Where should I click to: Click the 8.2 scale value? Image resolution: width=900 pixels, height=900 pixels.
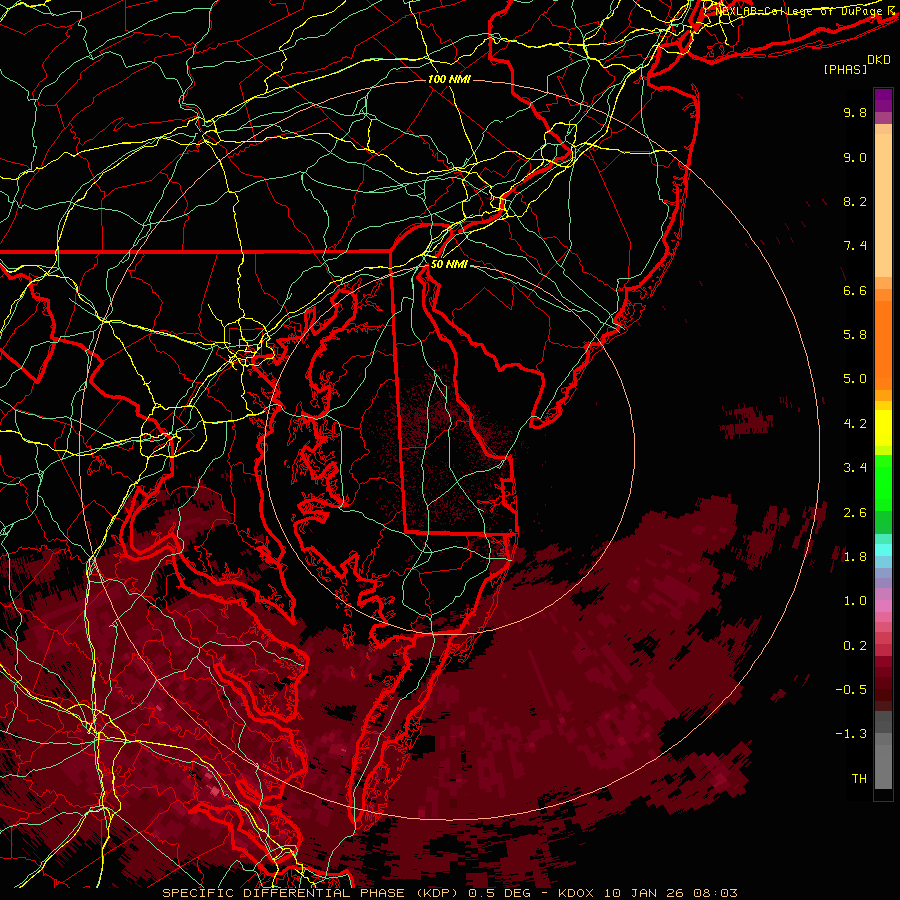pos(855,201)
